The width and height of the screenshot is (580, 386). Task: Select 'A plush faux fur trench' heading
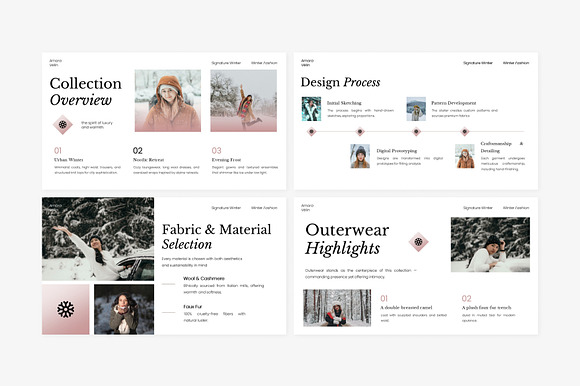[486, 307]
